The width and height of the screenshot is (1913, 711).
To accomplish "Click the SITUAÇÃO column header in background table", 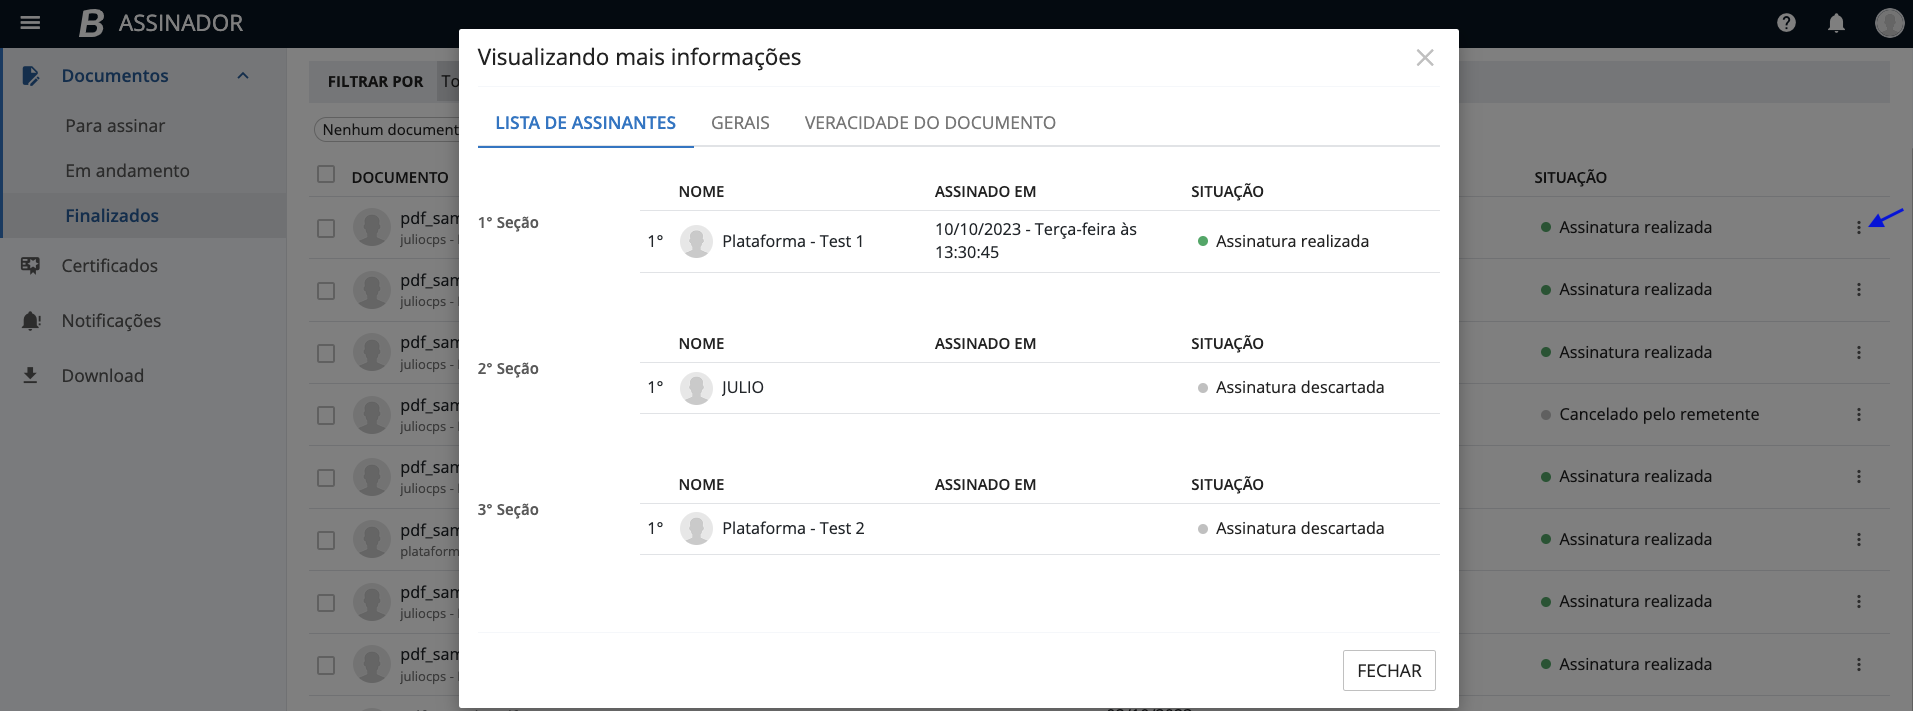I will 1570,178.
